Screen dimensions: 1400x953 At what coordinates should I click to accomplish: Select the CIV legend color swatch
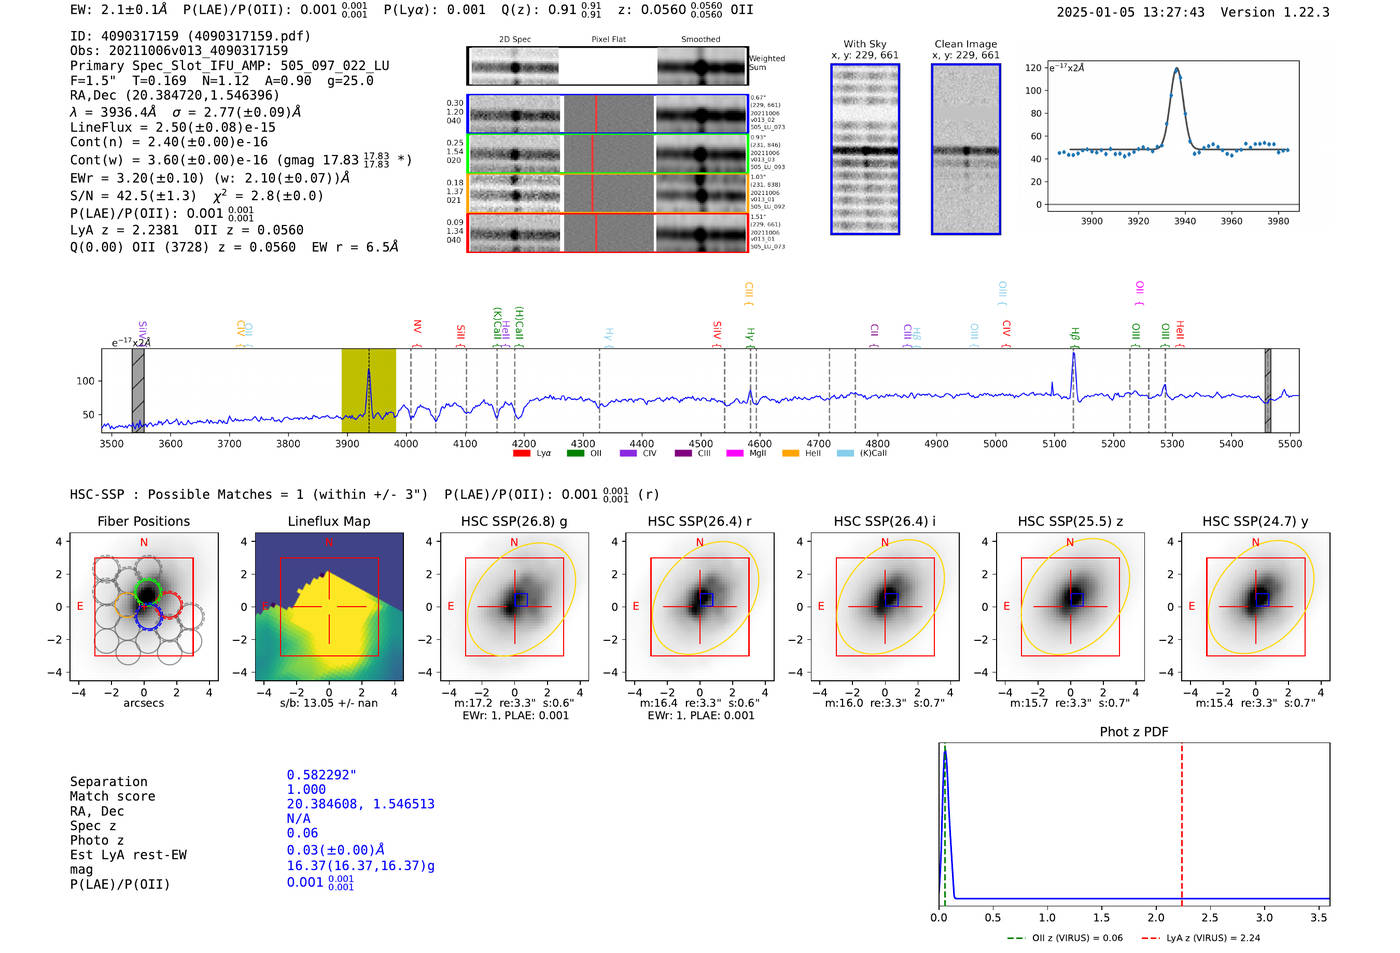628,454
